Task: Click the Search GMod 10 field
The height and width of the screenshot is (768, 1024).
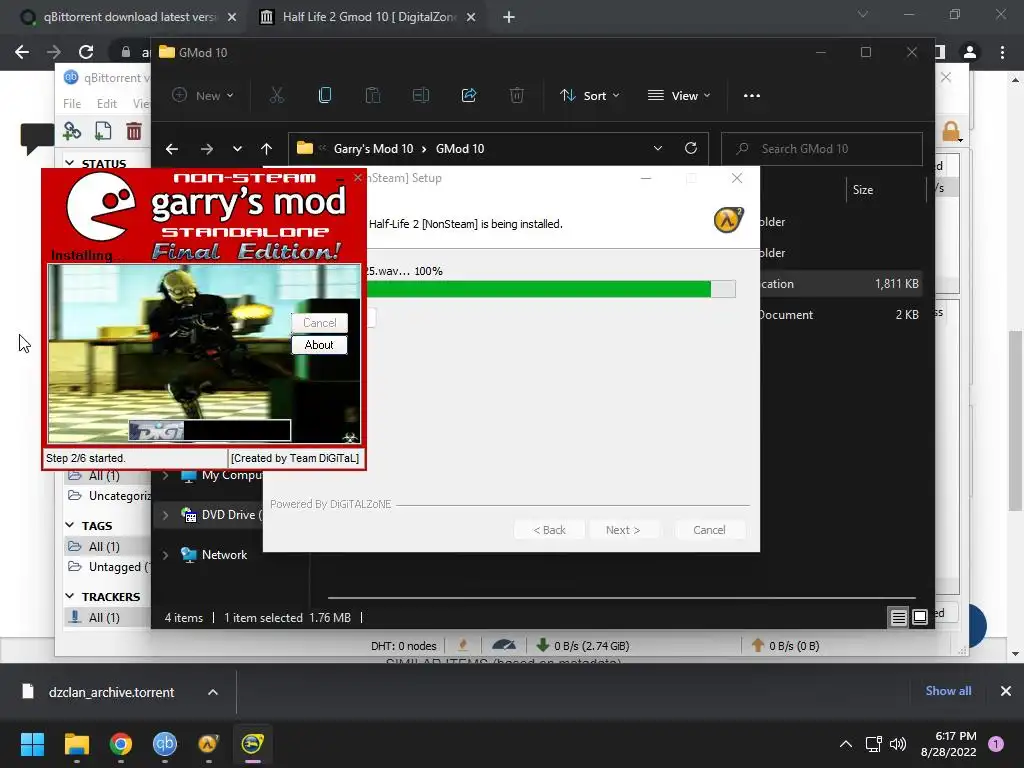Action: coord(822,148)
